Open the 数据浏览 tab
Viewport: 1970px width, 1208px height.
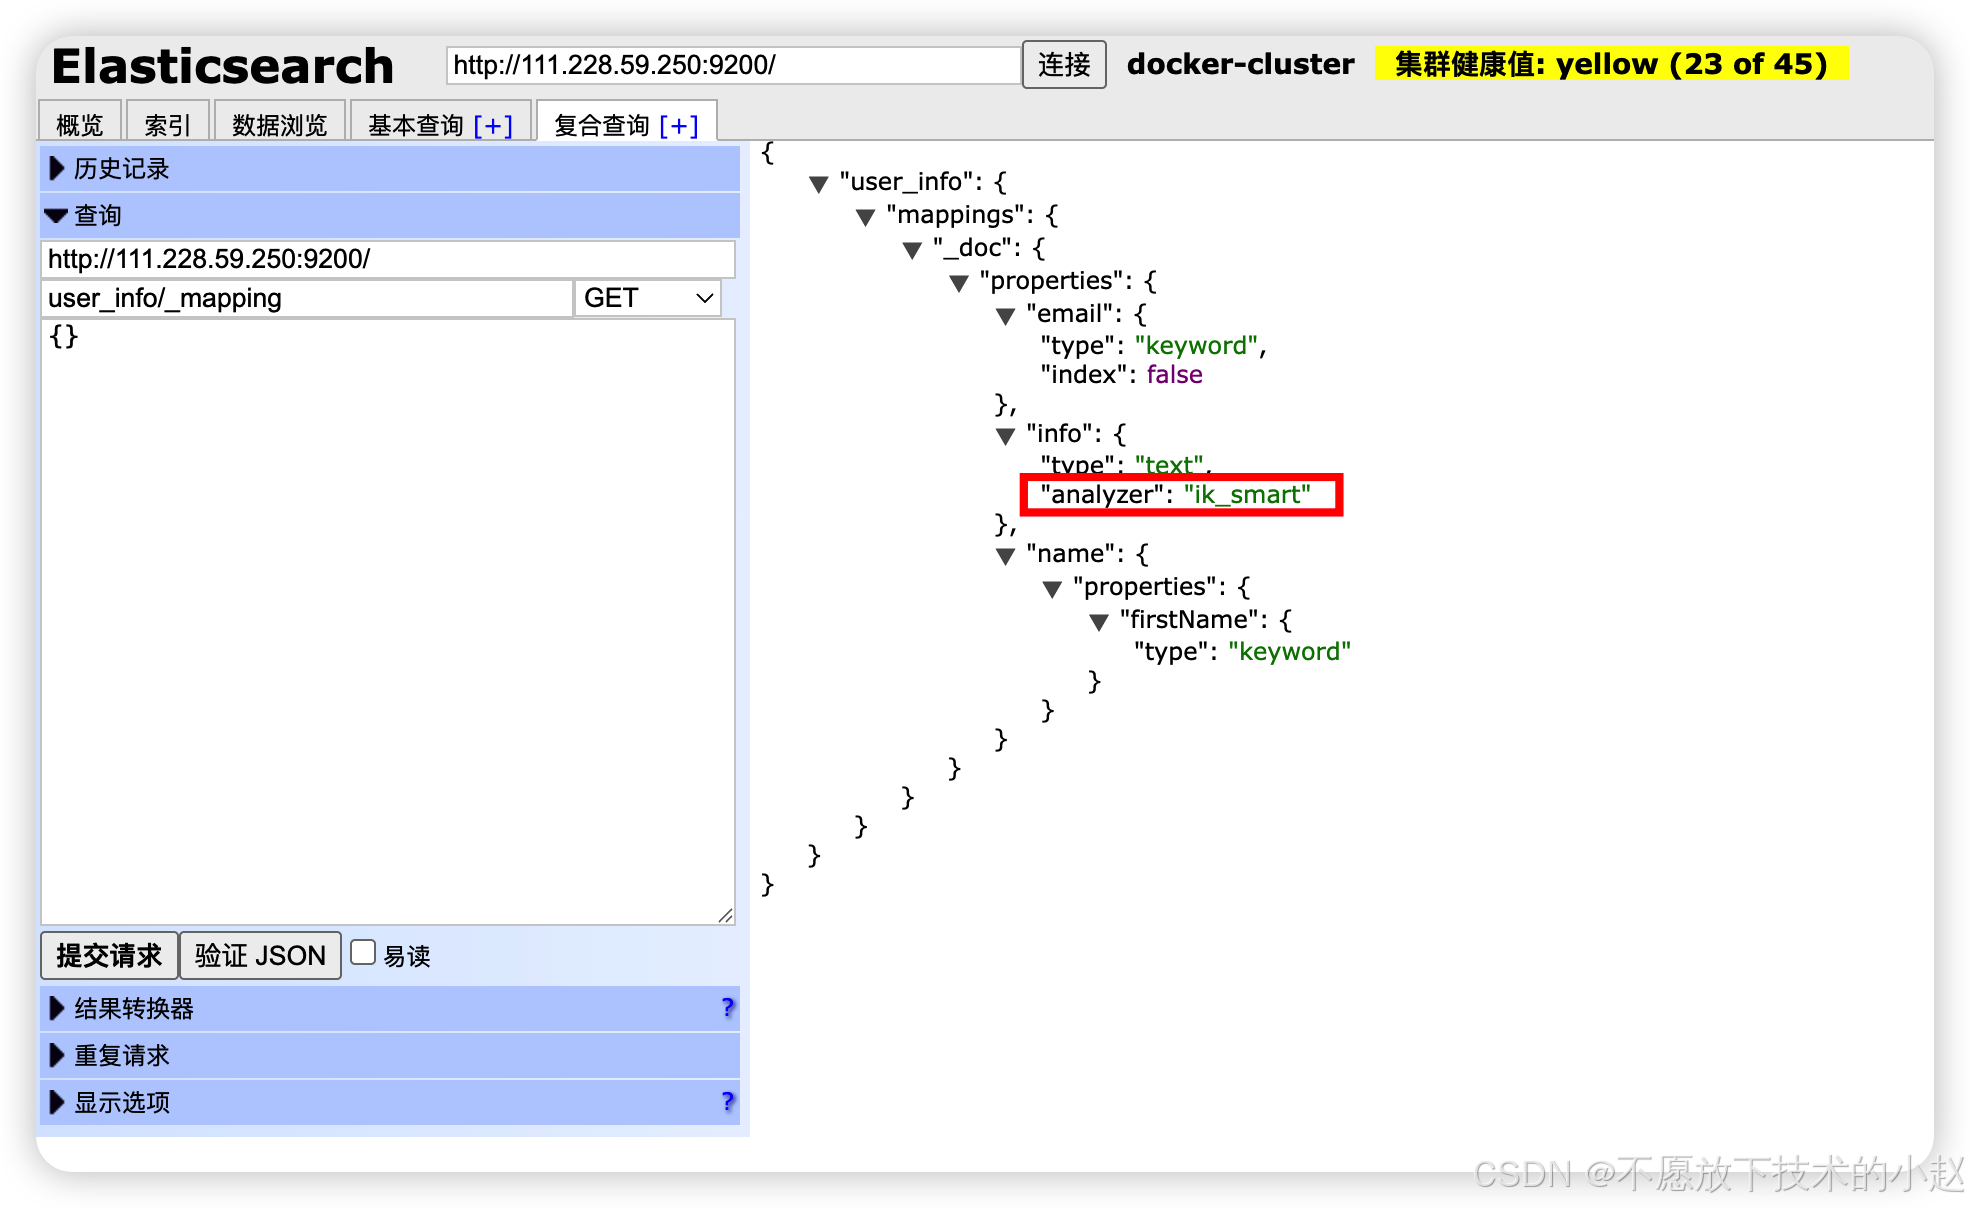pyautogui.click(x=279, y=125)
